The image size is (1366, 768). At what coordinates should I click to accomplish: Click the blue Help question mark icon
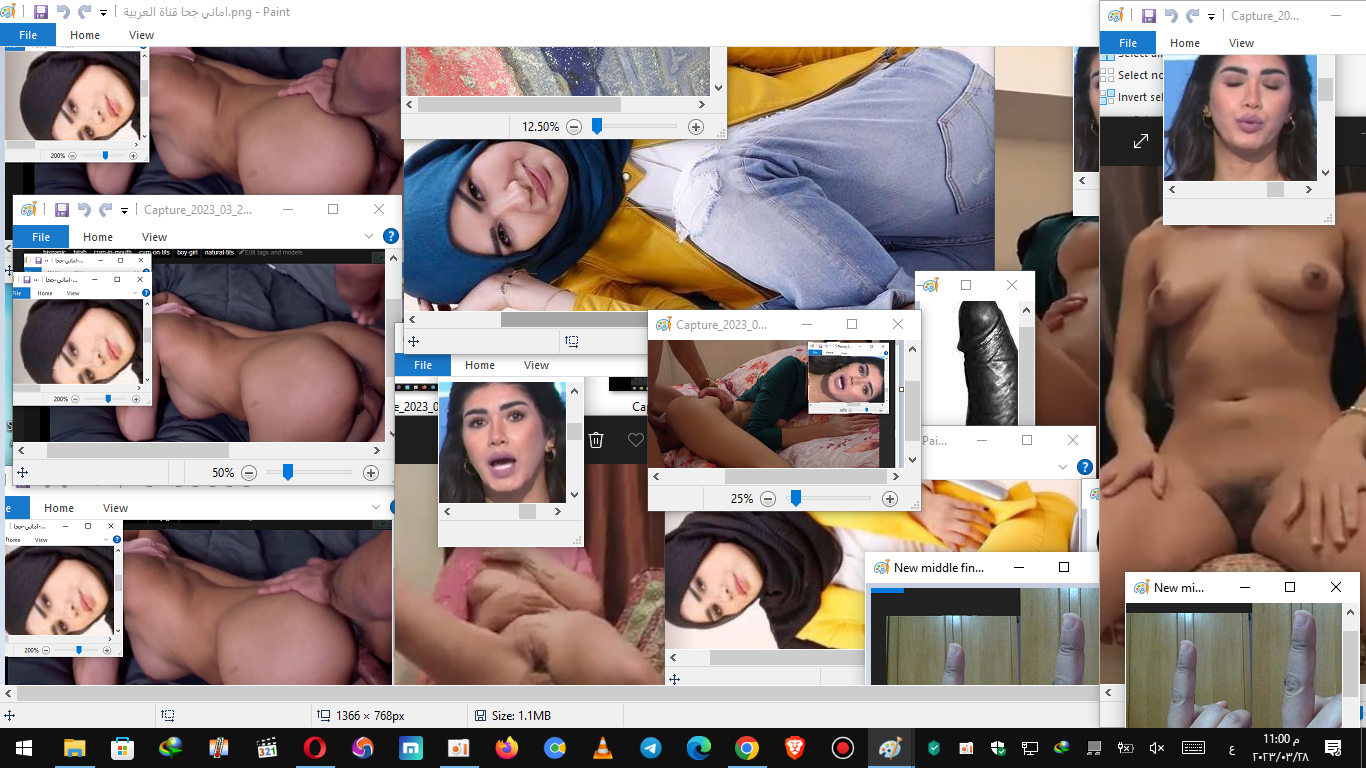click(391, 237)
